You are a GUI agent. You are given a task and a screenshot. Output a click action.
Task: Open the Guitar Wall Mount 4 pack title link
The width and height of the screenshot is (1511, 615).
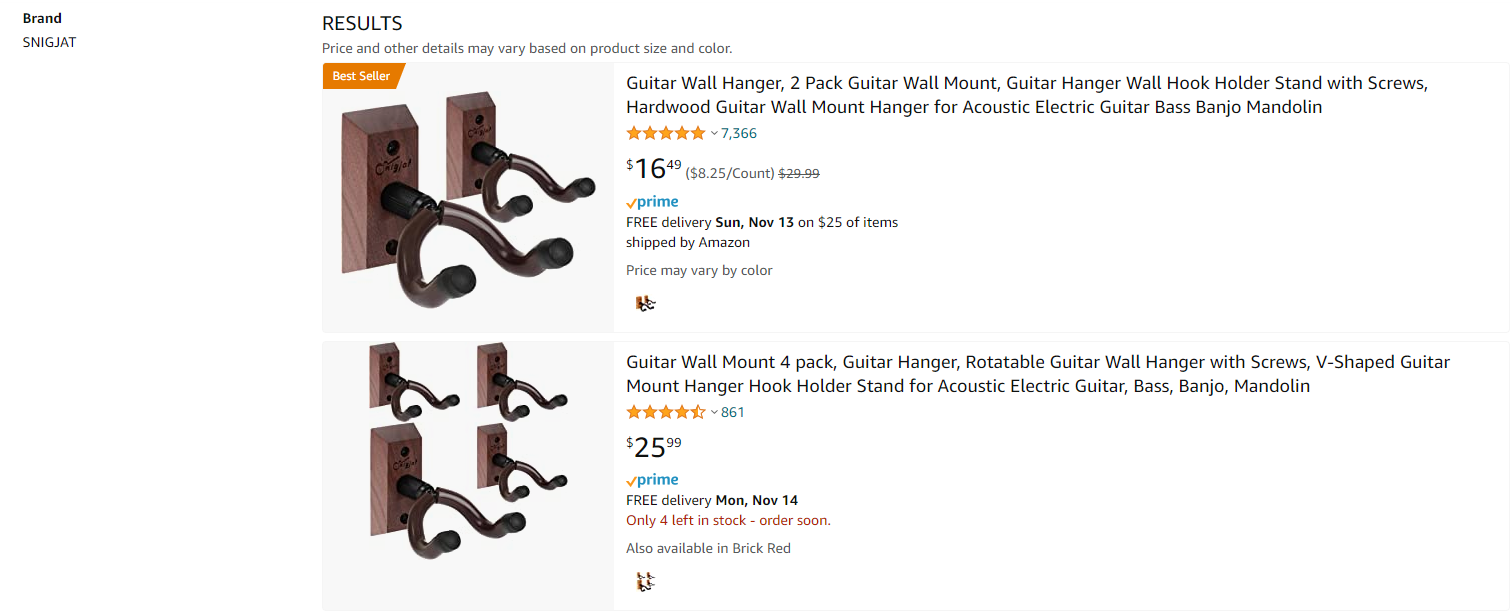pyautogui.click(x=1038, y=374)
